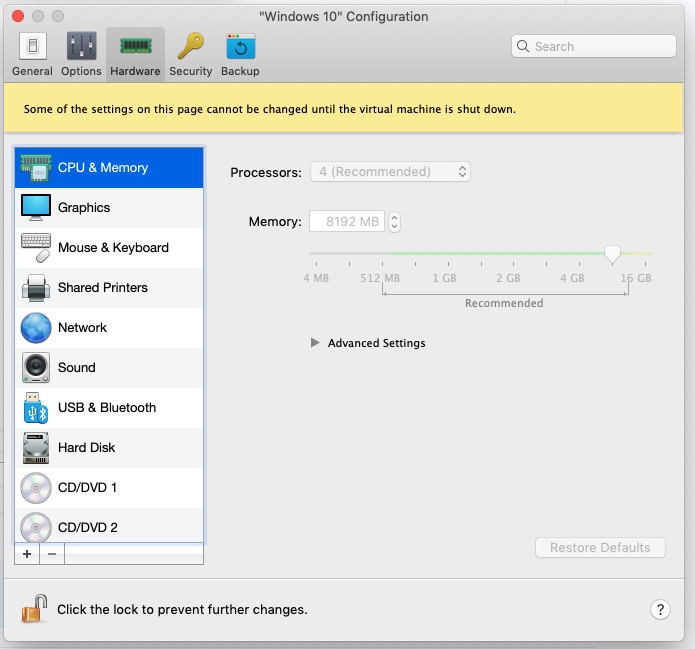Click the memory slider at 1 GB tick
Image resolution: width=695 pixels, height=649 pixels.
448,264
